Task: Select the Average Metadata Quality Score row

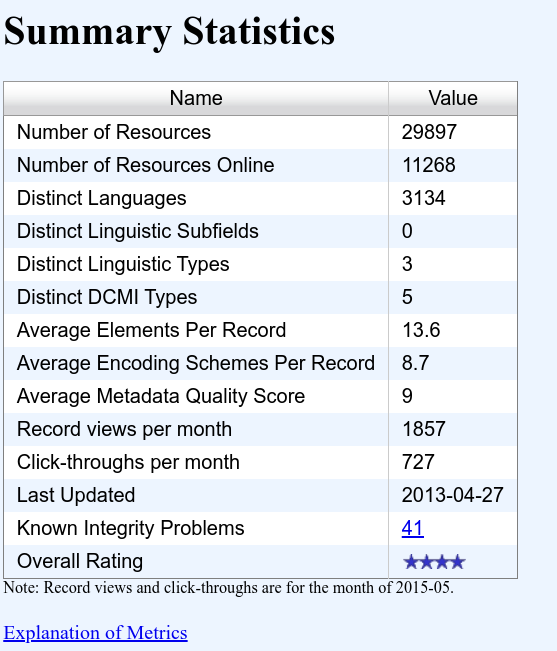Action: coord(261,396)
